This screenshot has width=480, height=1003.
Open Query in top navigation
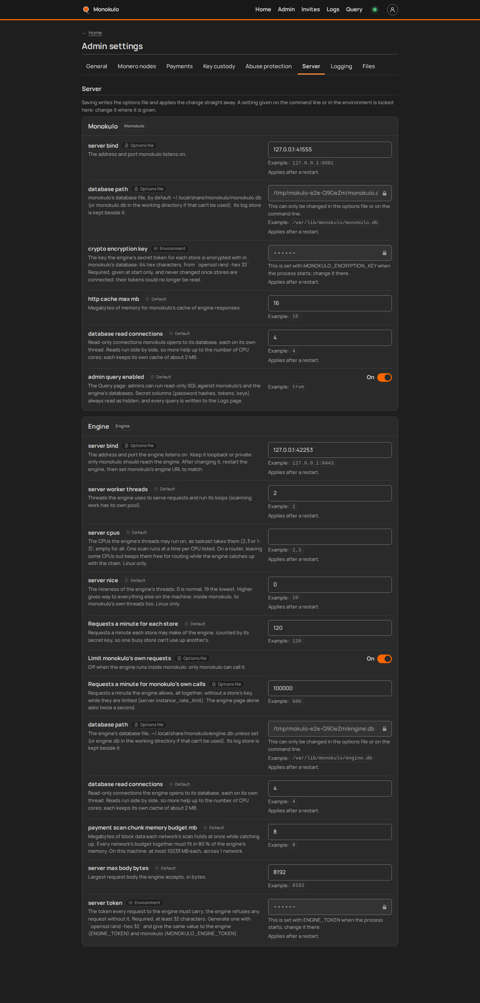(x=354, y=10)
